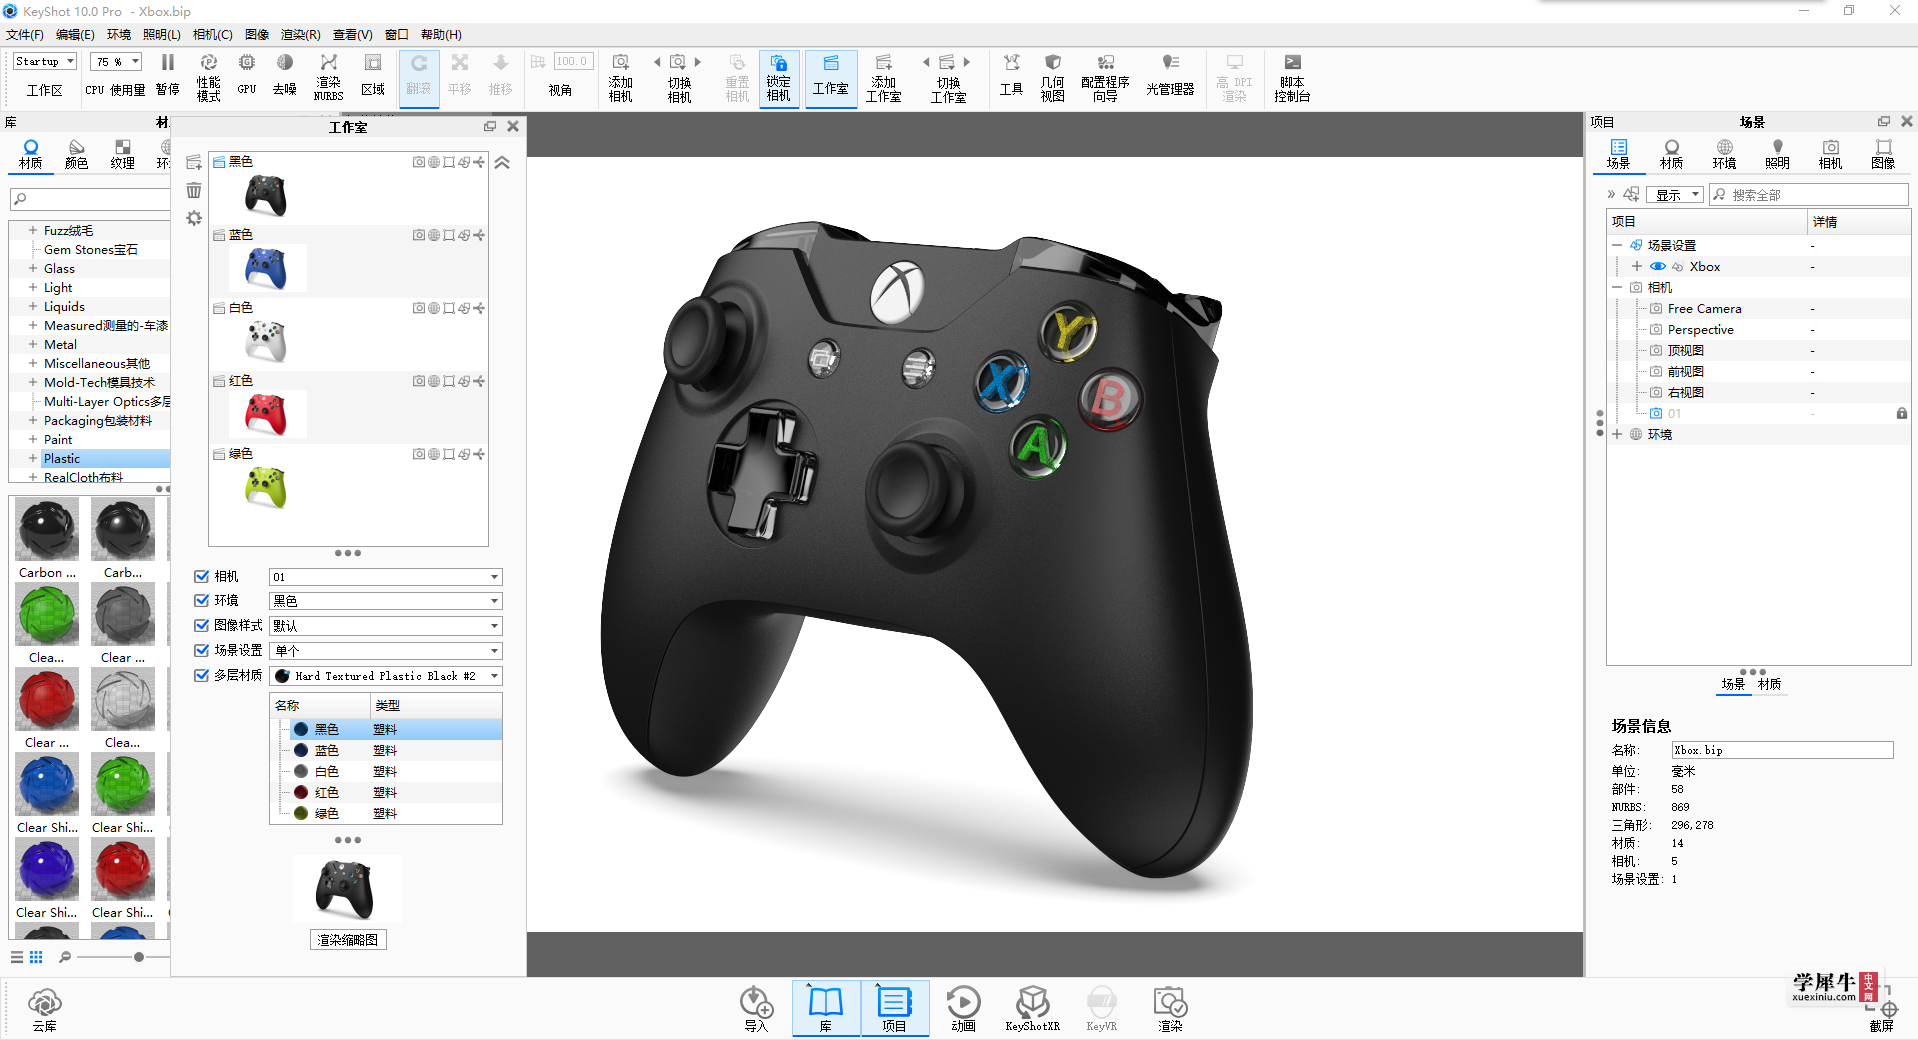Toggle Library (库) bottom bar icon

[826, 1008]
